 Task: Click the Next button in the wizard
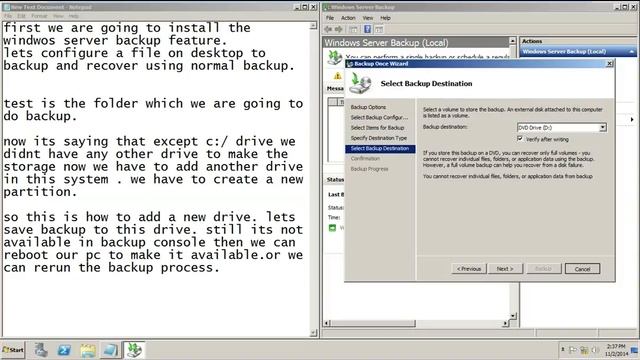tap(505, 269)
